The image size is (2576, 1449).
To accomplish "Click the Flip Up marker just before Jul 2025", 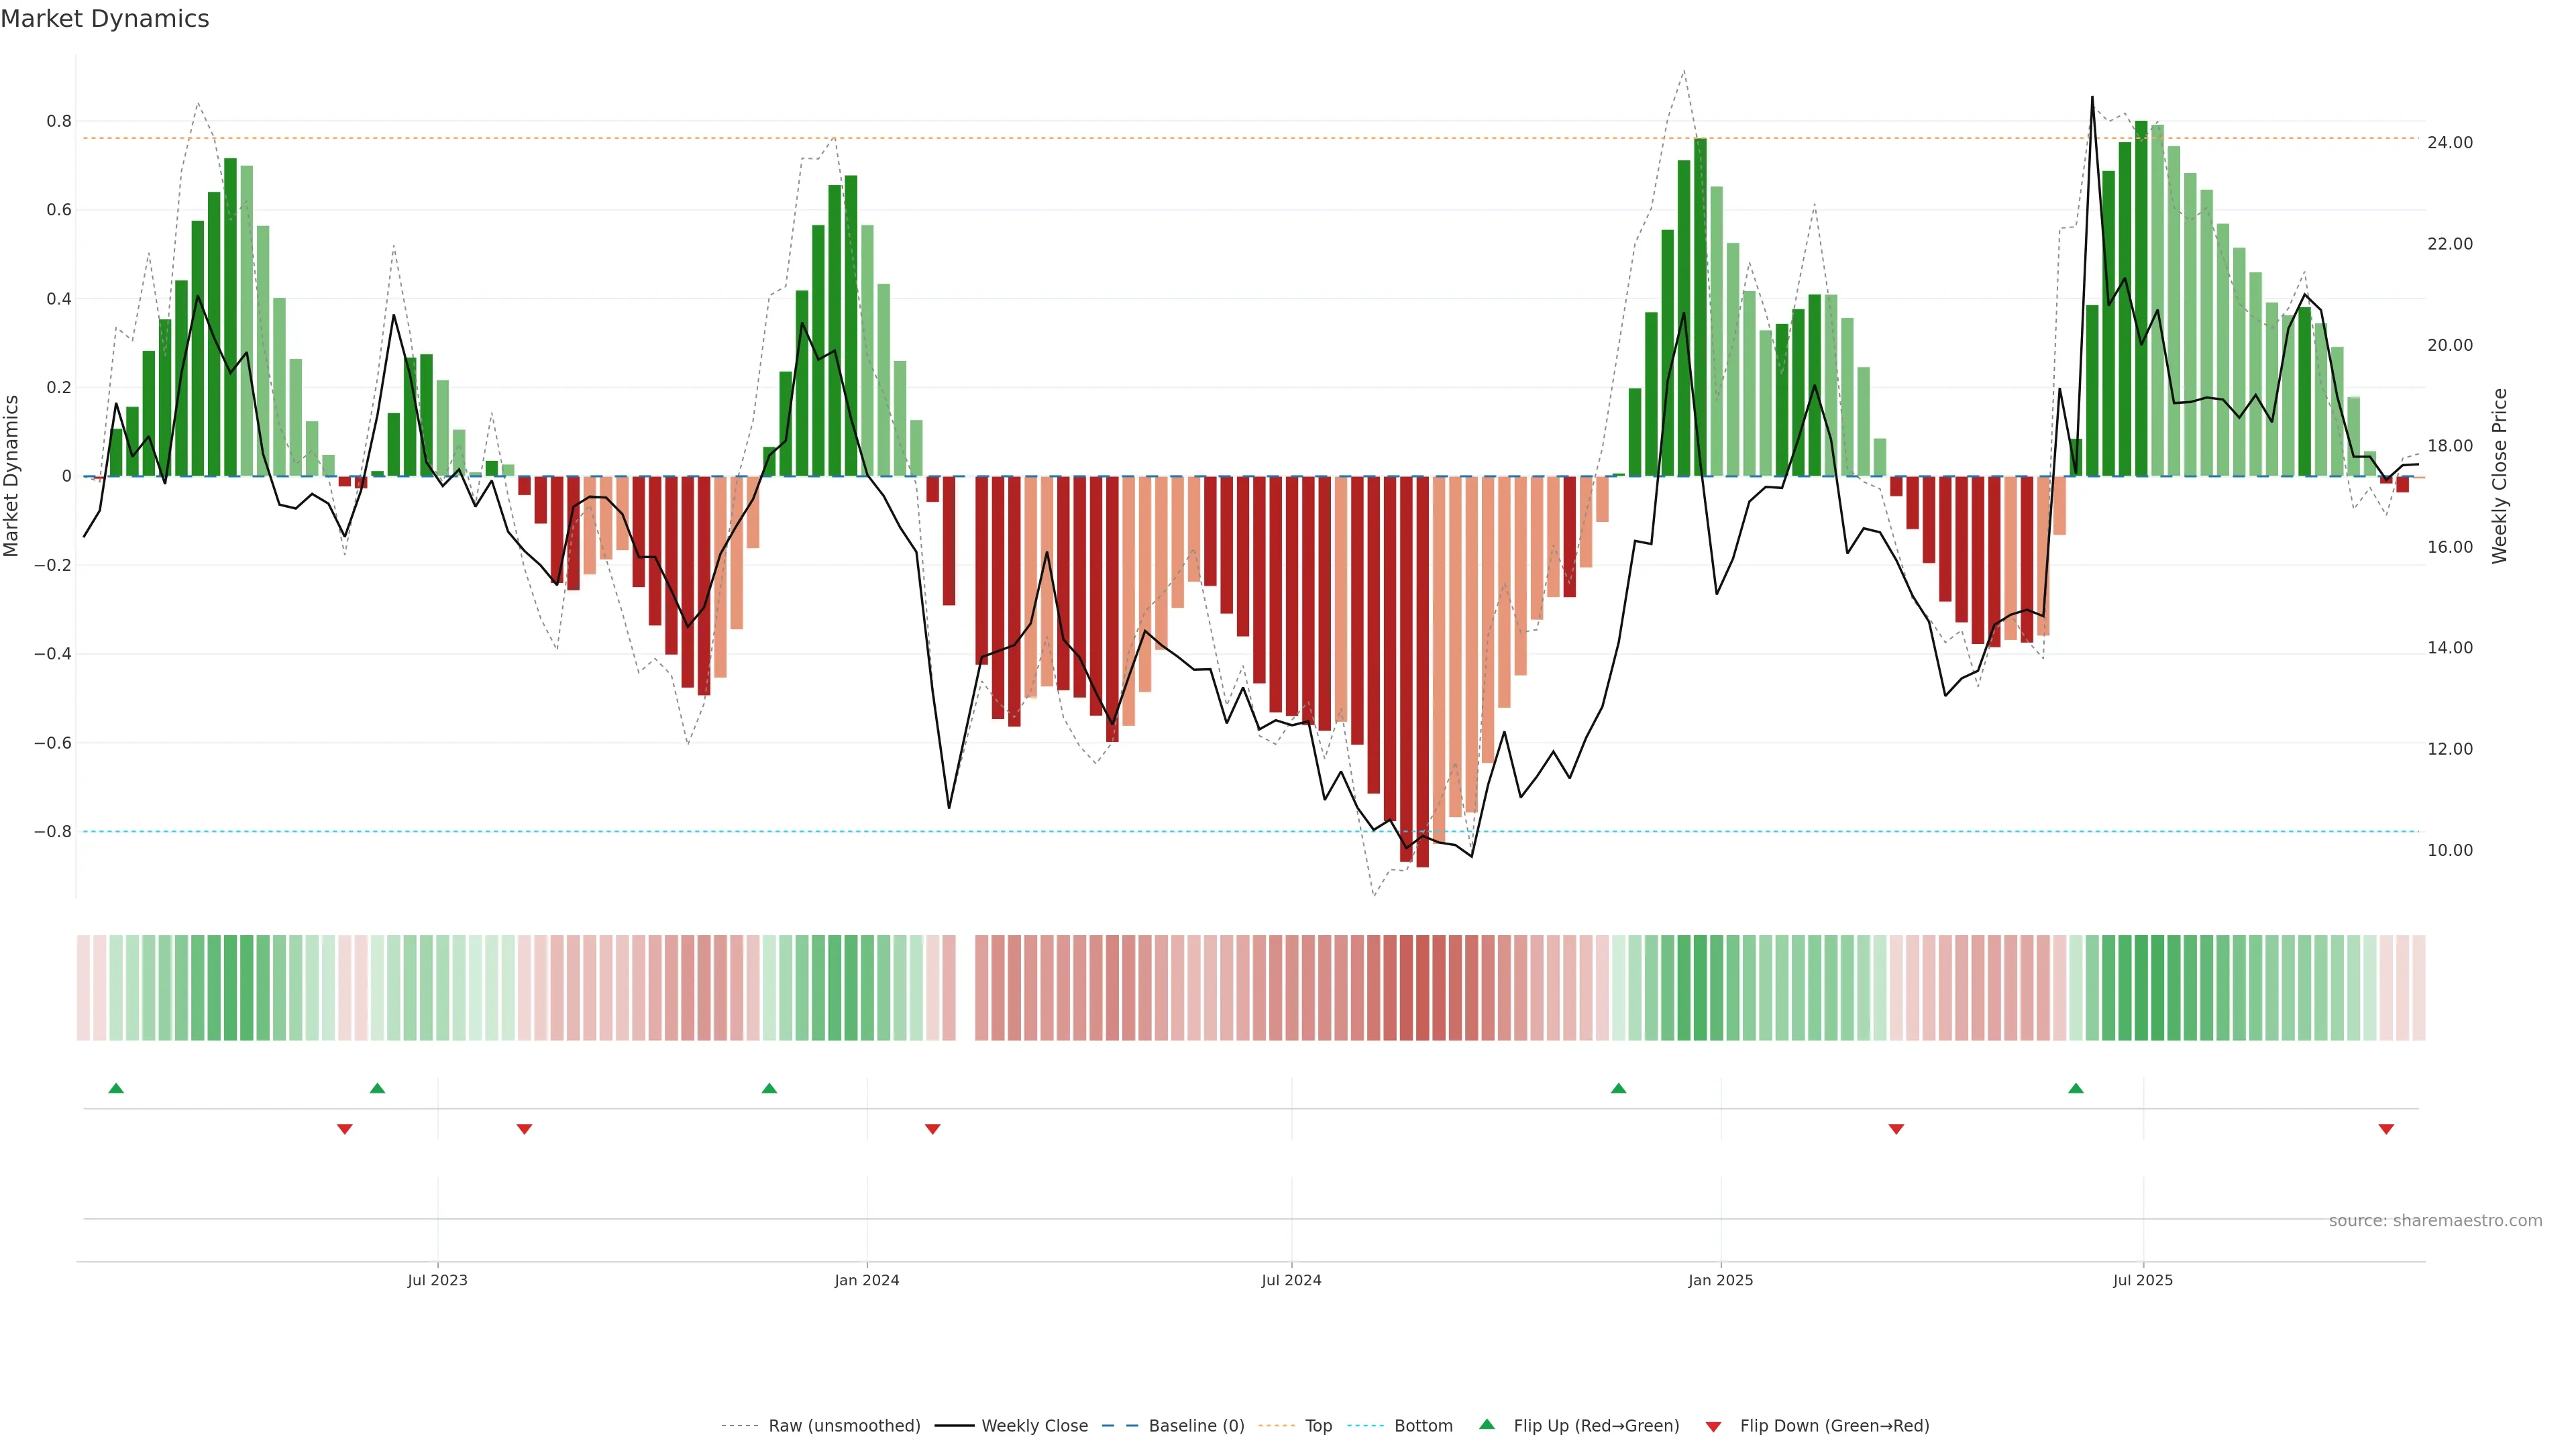I will click(2076, 1088).
